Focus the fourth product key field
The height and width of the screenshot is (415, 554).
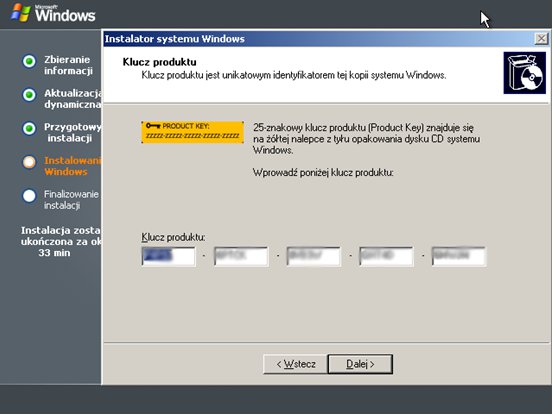point(386,256)
